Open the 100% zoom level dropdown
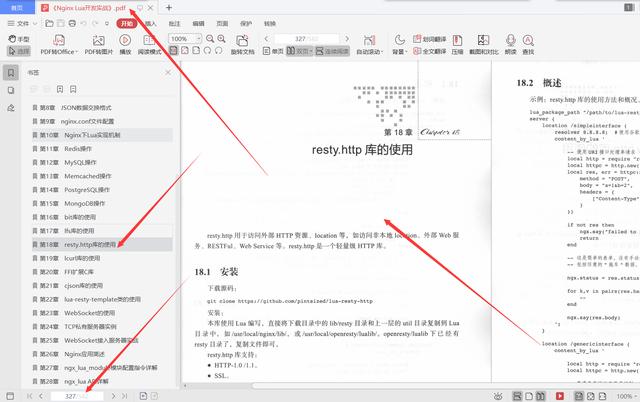The height and width of the screenshot is (402, 640). (199, 39)
